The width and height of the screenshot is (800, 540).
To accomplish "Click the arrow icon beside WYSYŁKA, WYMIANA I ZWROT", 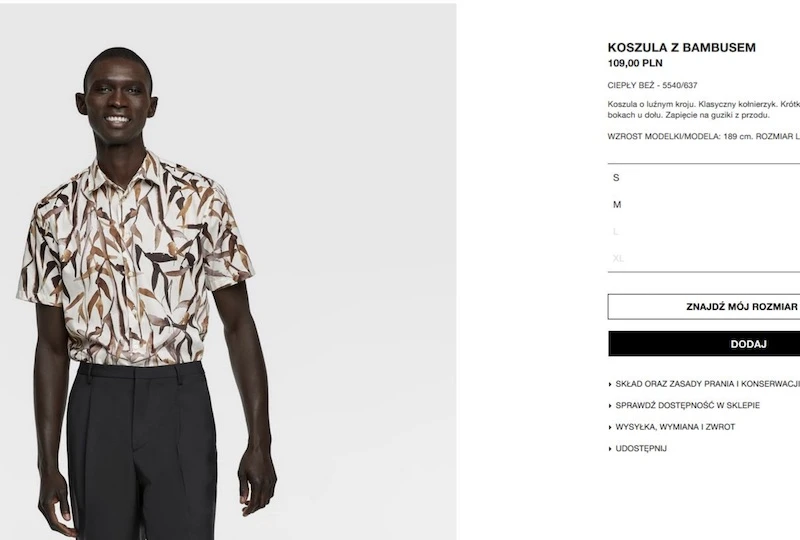I will 610,427.
